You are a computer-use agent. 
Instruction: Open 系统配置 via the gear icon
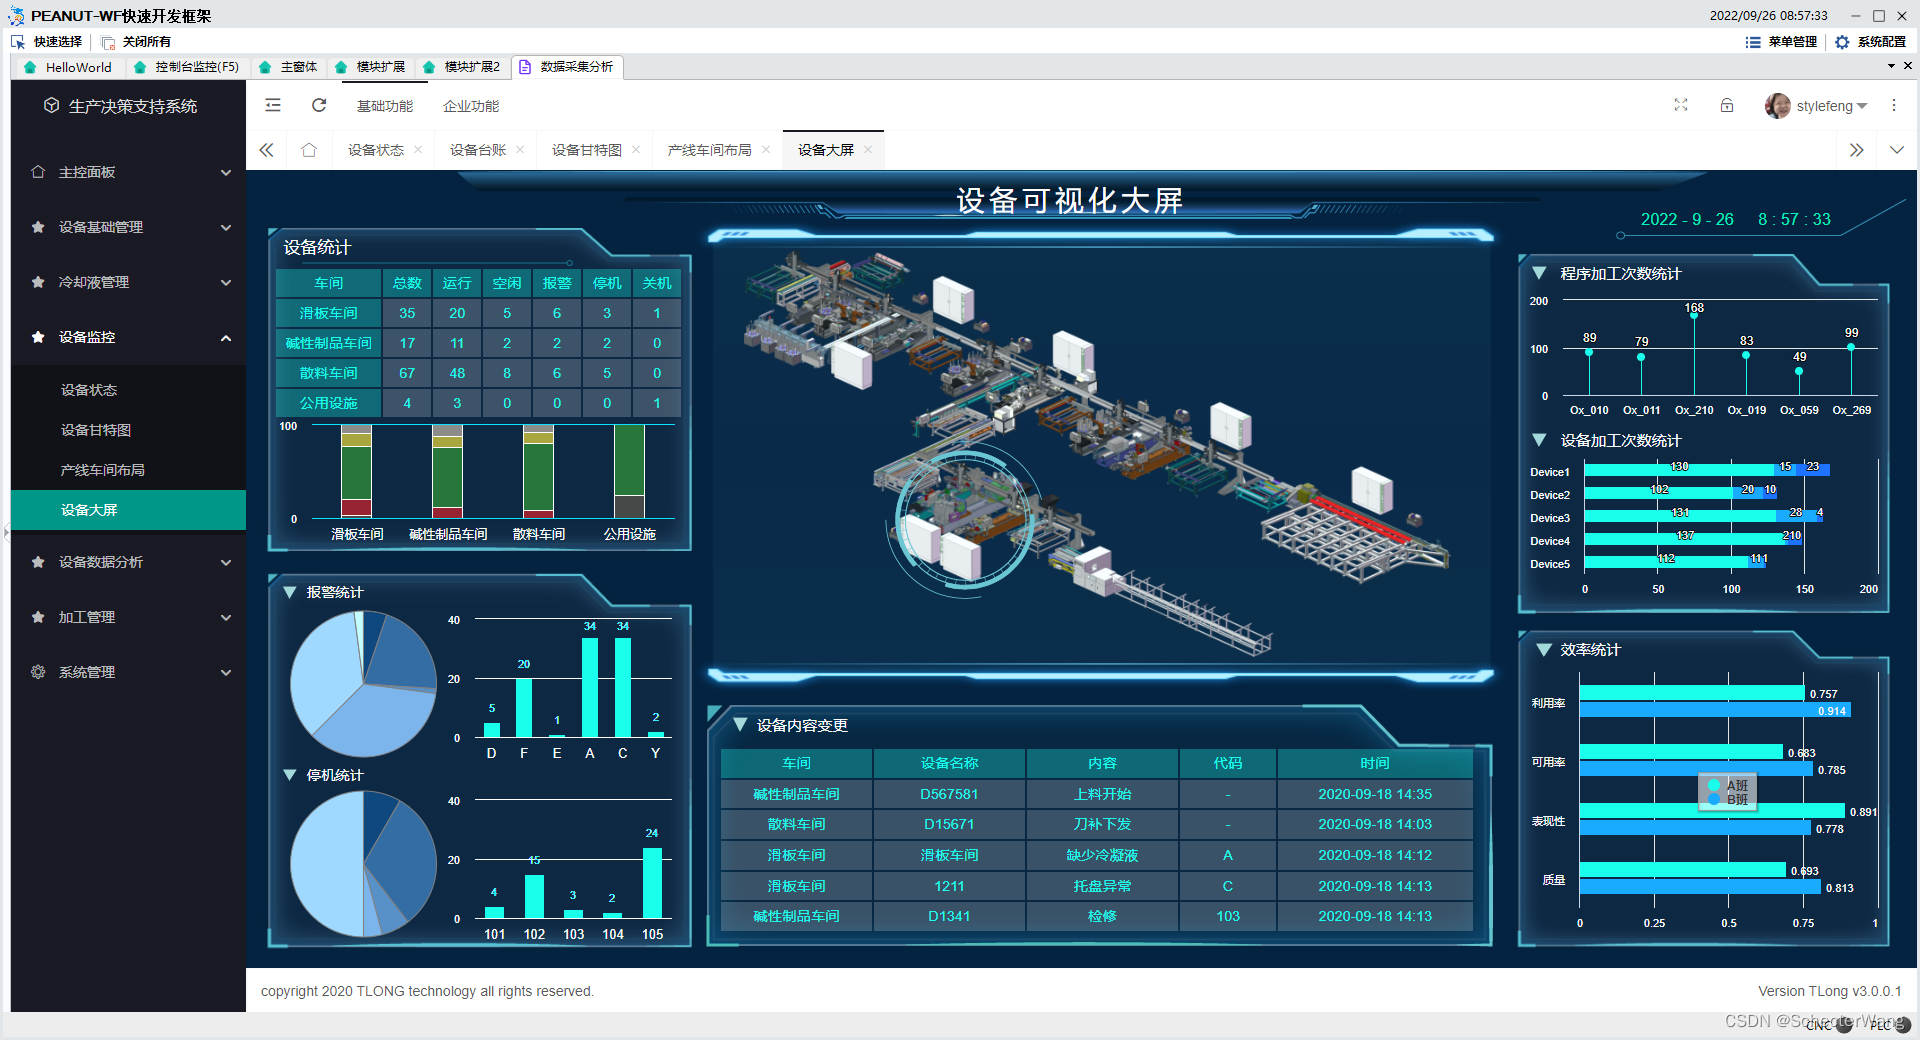(1843, 42)
